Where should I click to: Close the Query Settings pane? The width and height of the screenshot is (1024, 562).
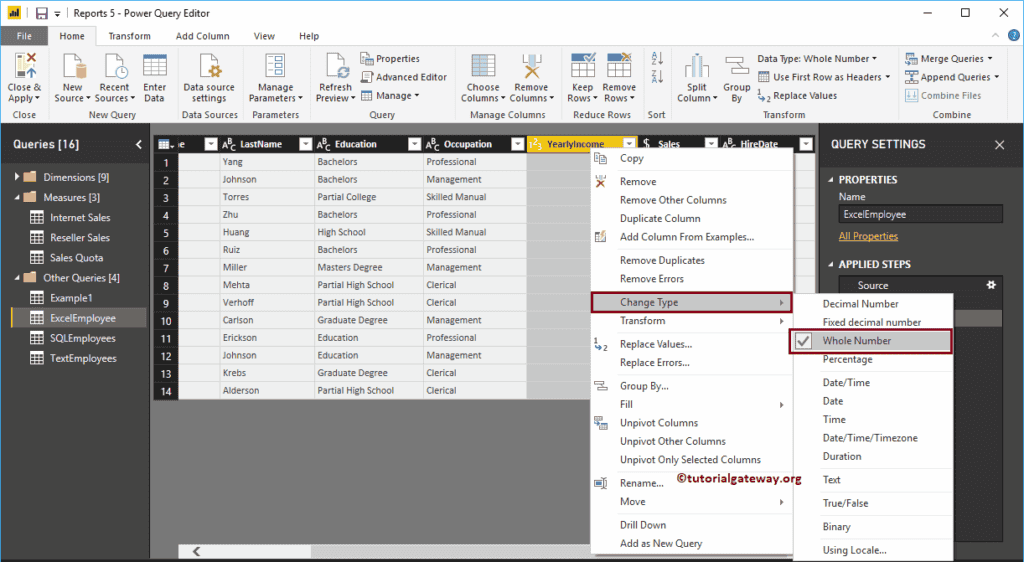pyautogui.click(x=999, y=145)
